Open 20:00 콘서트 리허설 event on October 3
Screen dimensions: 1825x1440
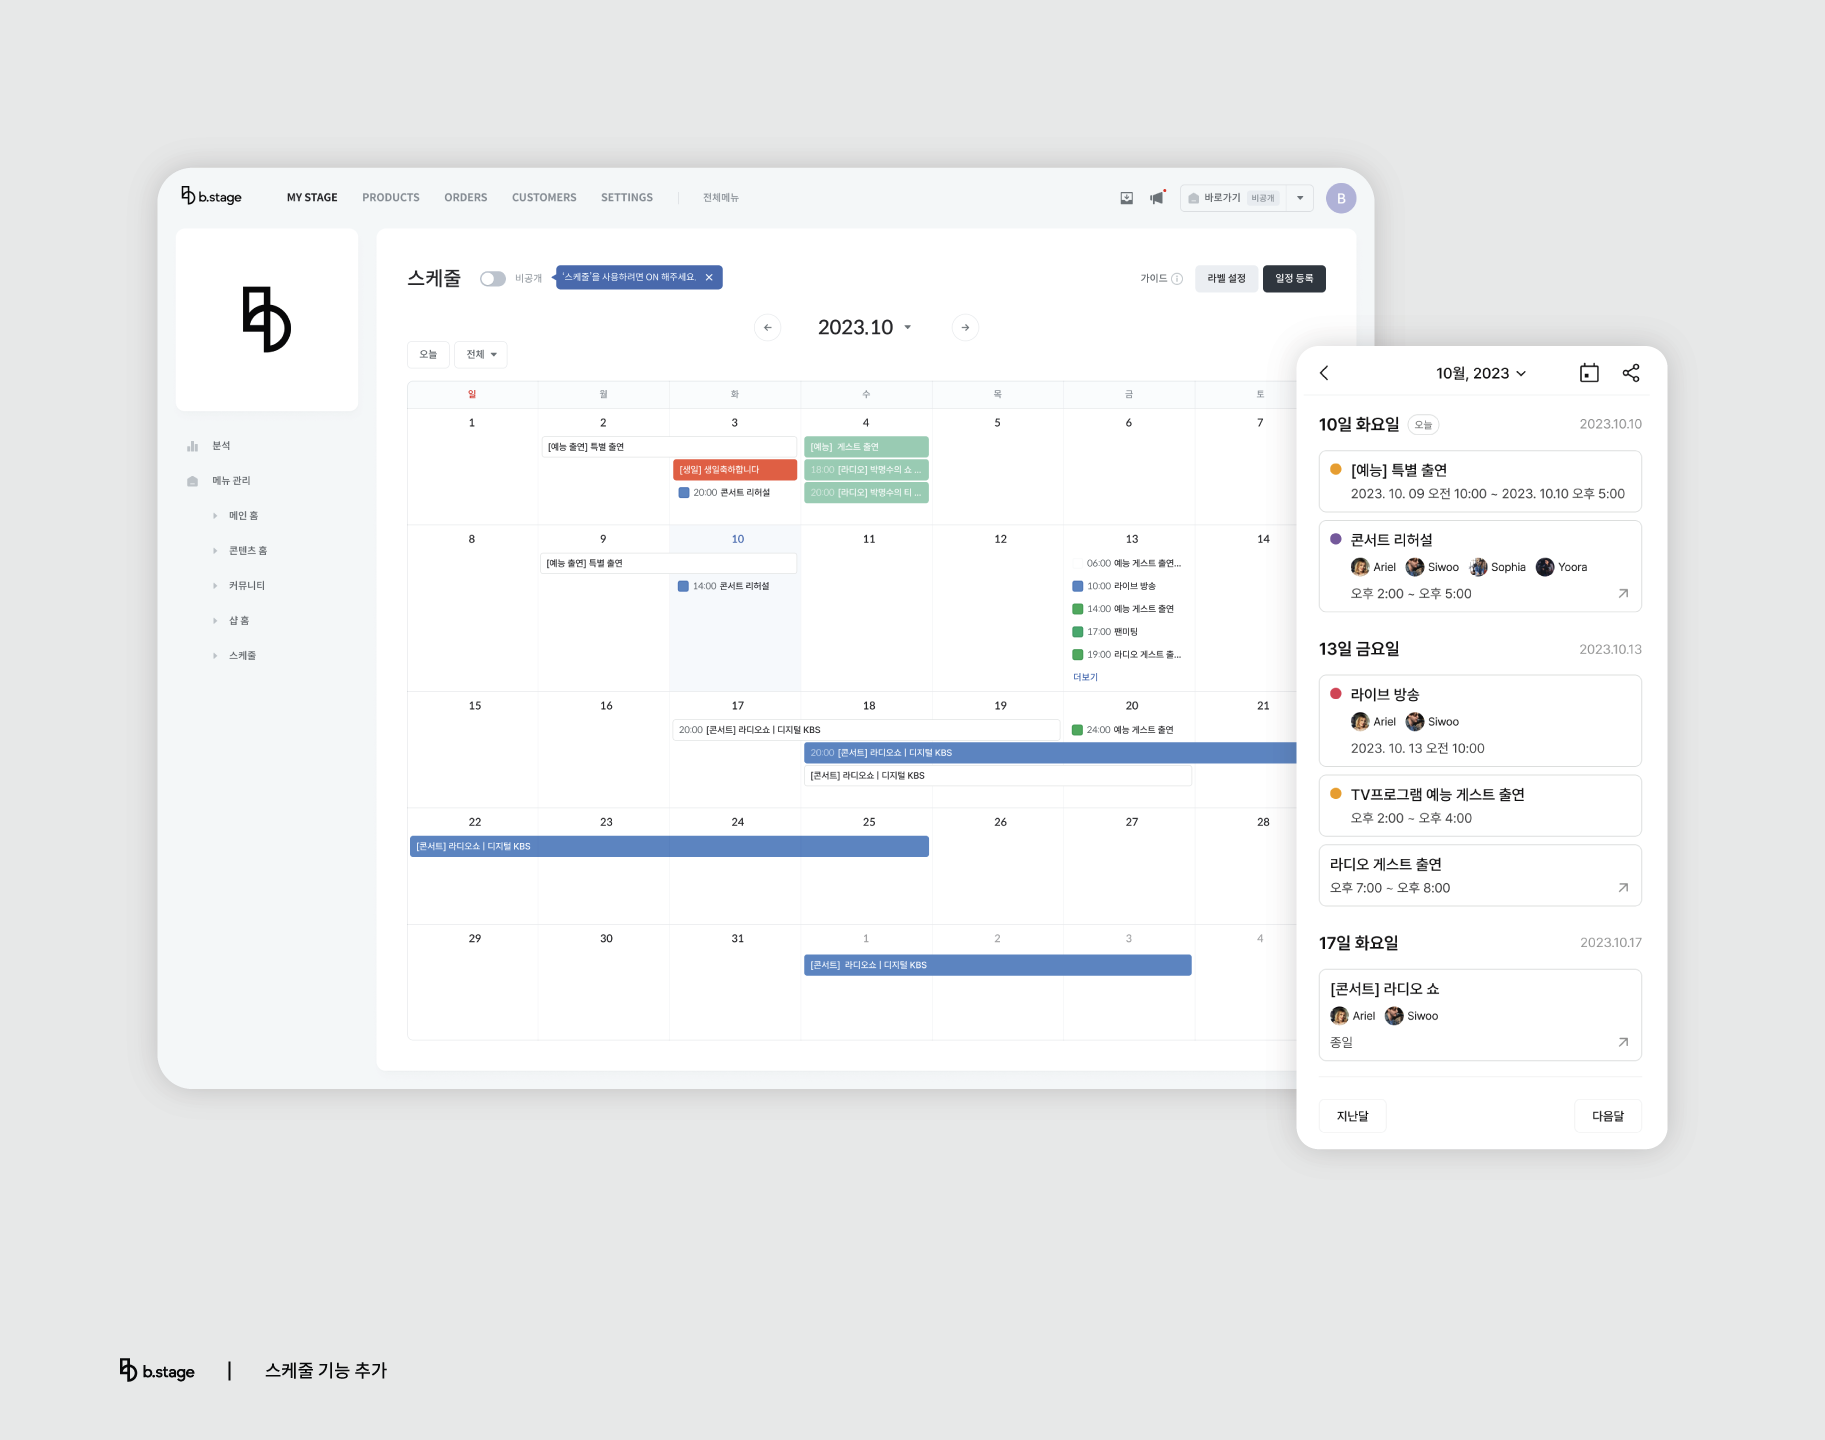coord(724,493)
